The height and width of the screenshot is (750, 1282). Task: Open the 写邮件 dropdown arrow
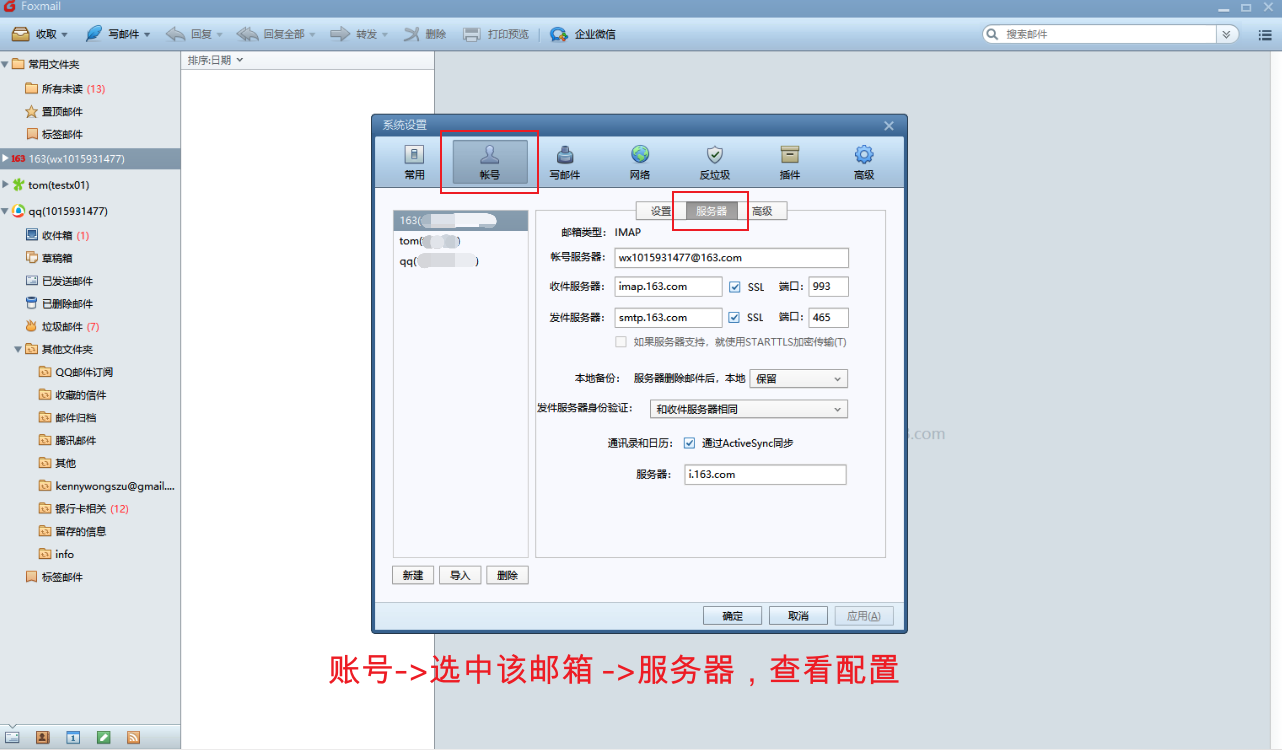(x=147, y=34)
